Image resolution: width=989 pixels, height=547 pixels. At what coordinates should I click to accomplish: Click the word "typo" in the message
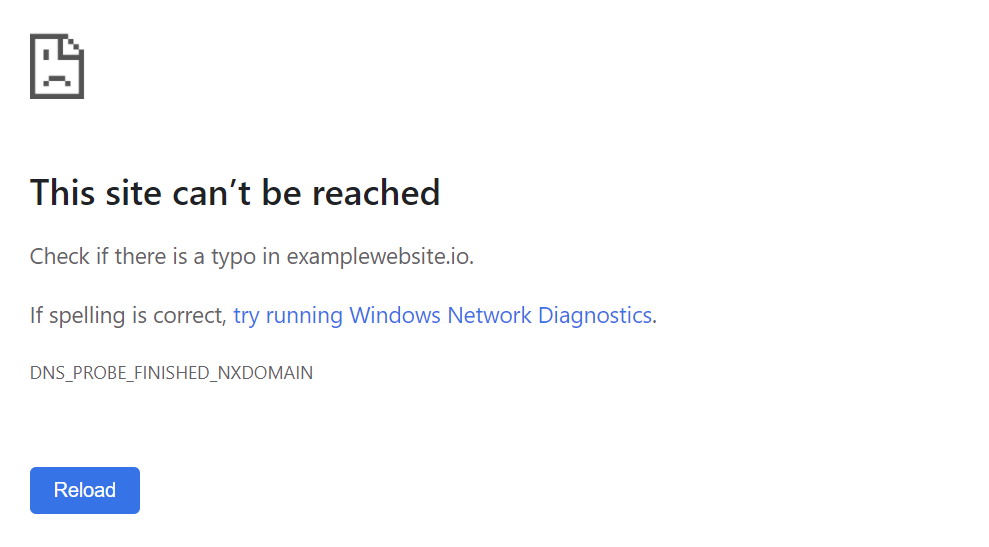pos(233,257)
